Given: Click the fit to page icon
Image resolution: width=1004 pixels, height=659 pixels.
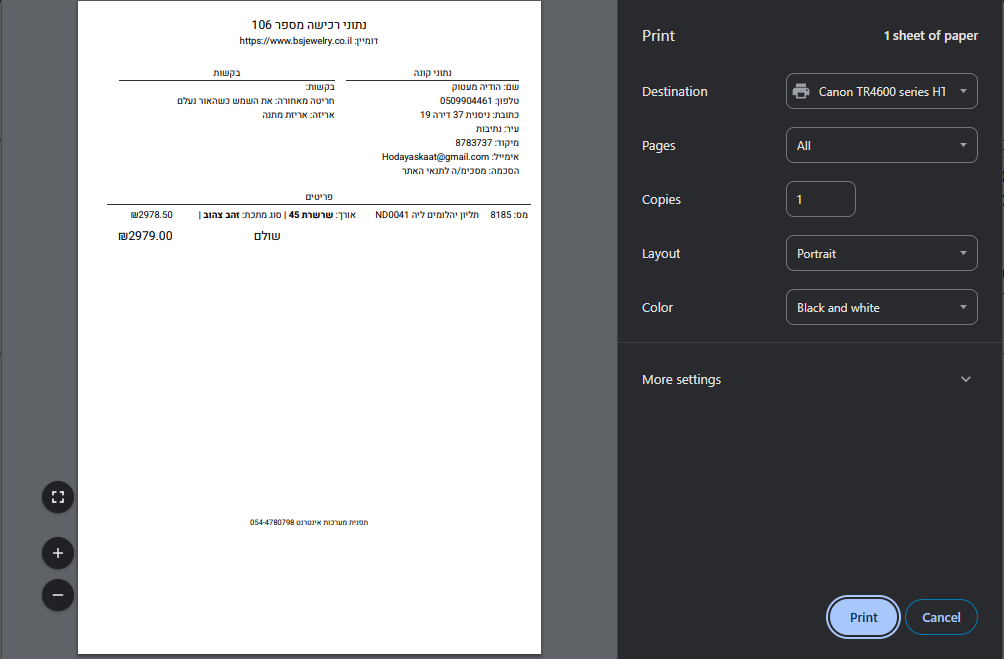Looking at the screenshot, I should 58,497.
